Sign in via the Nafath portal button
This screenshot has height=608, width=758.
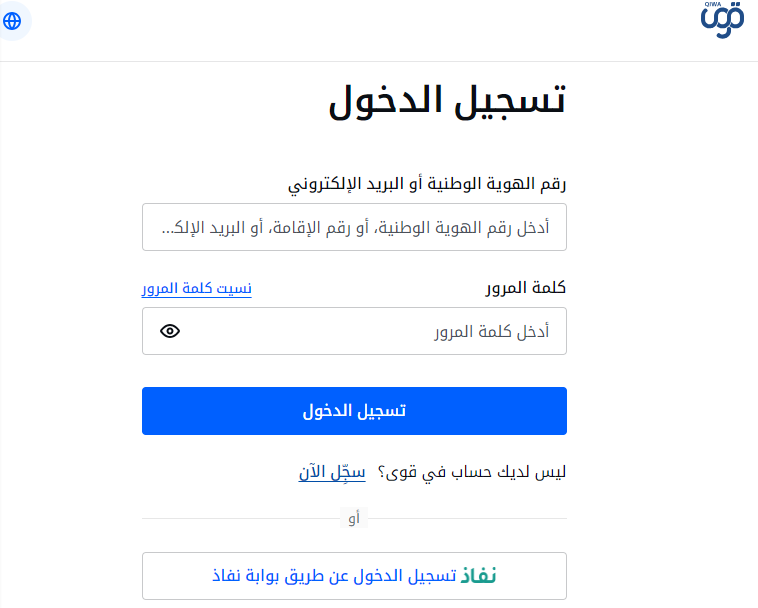[x=354, y=576]
